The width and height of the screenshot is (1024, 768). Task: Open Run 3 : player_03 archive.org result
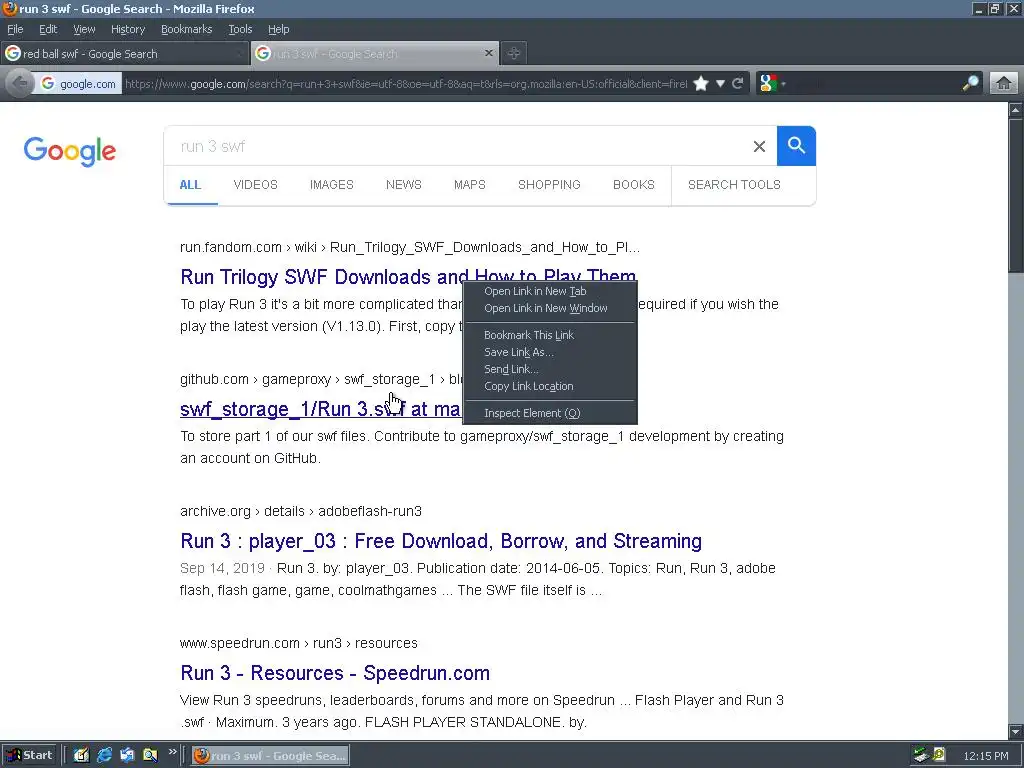[441, 541]
